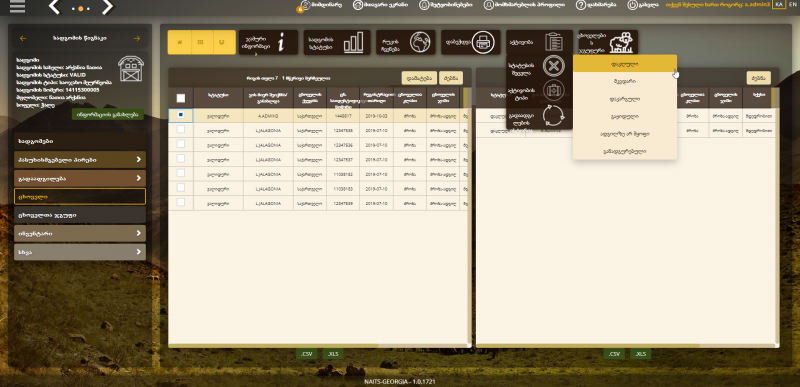Image resolution: width=800 pixels, height=387 pixels.
Task: Go back with the top left chevron
Action: tap(55, 7)
